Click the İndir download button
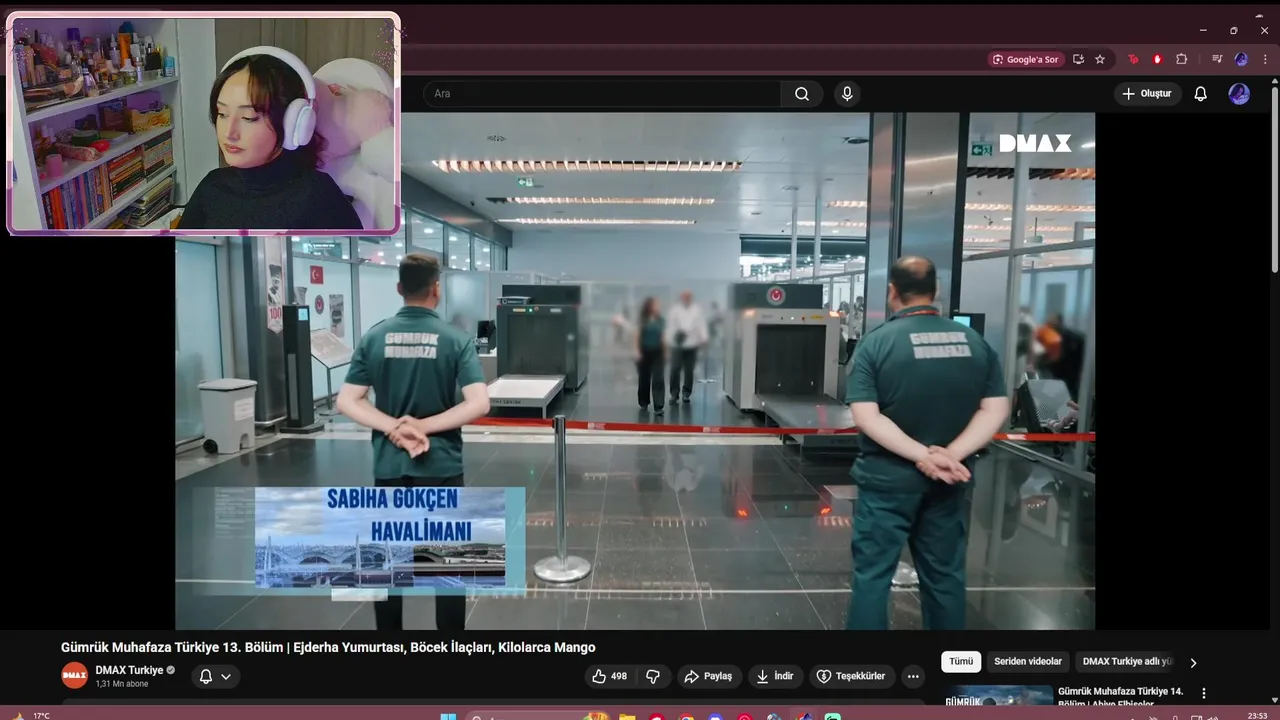Screen dimensions: 1280x720 tap(775, 676)
